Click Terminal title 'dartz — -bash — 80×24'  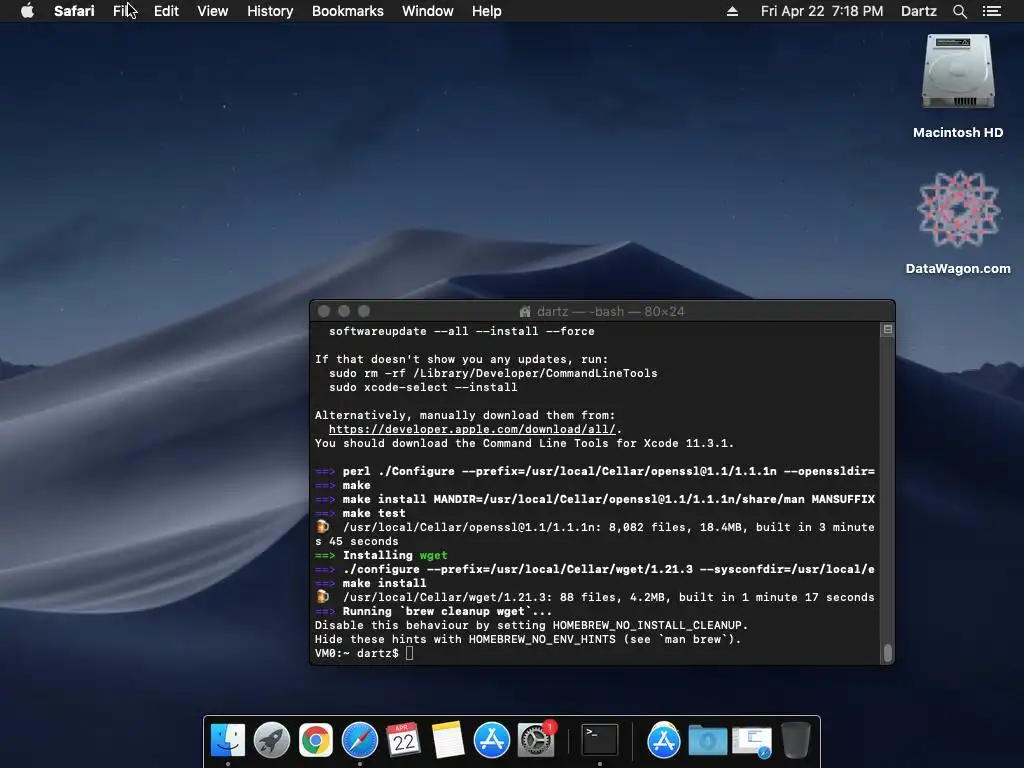pyautogui.click(x=610, y=312)
